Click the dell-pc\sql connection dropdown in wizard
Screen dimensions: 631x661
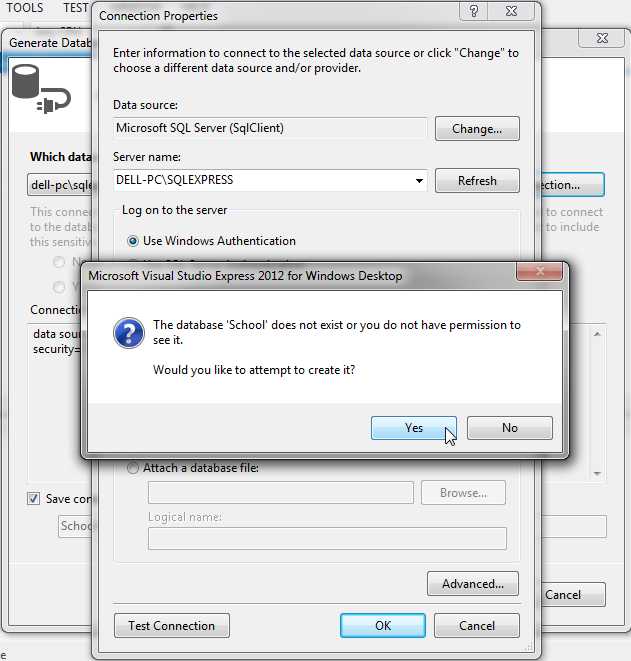pyautogui.click(x=60, y=185)
